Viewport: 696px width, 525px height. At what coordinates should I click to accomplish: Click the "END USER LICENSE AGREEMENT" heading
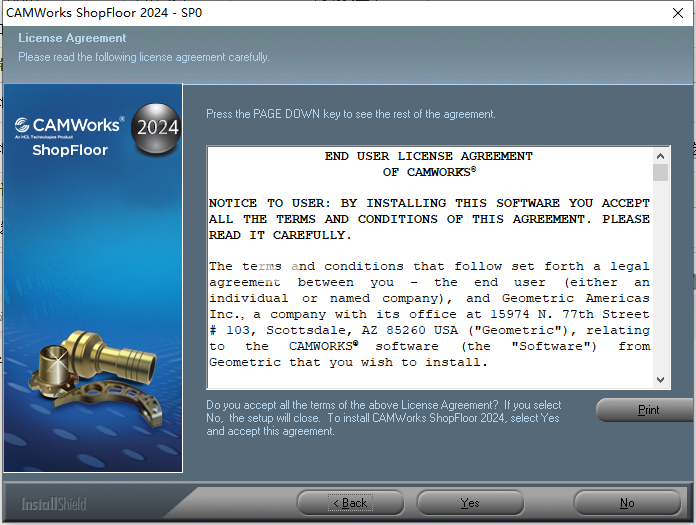pyautogui.click(x=428, y=156)
